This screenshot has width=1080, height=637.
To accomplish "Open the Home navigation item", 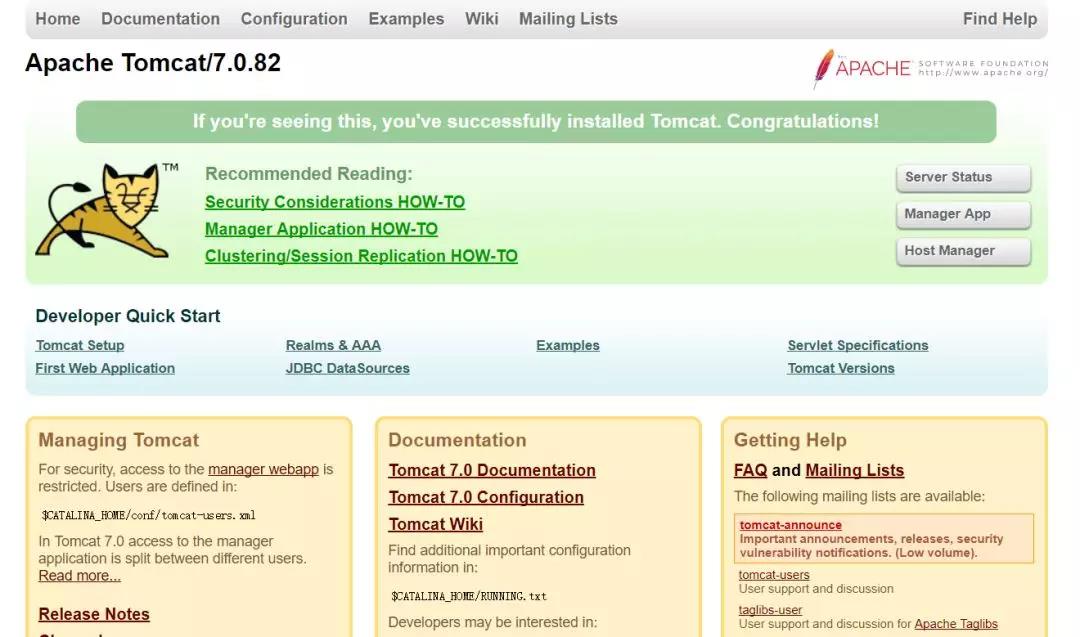I will point(58,19).
